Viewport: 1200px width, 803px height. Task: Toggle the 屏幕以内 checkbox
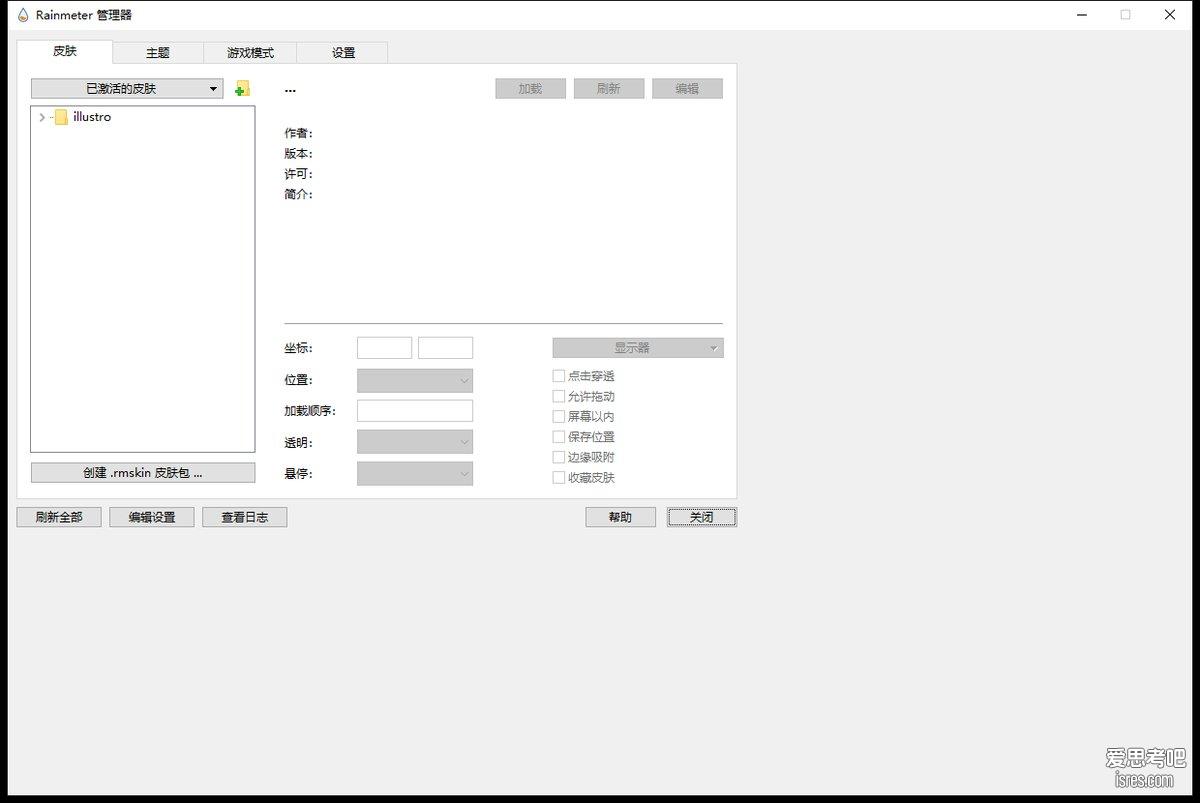pos(559,416)
